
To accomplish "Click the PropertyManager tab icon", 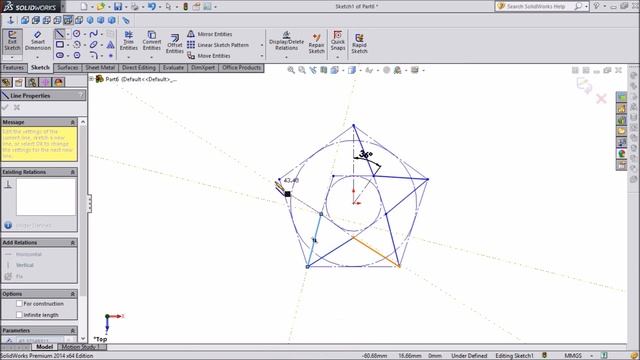I will click(x=19, y=82).
